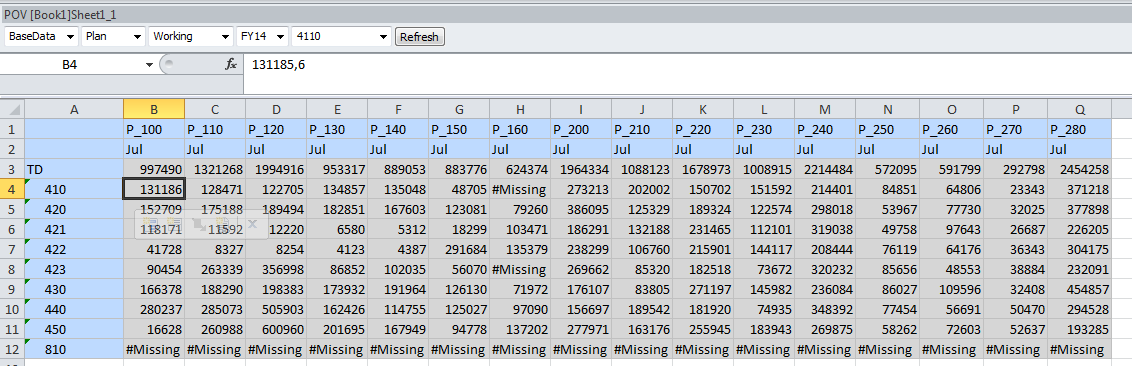This screenshot has height=366, width=1132.
Task: Select the 810 row label cell
Action: tap(74, 349)
